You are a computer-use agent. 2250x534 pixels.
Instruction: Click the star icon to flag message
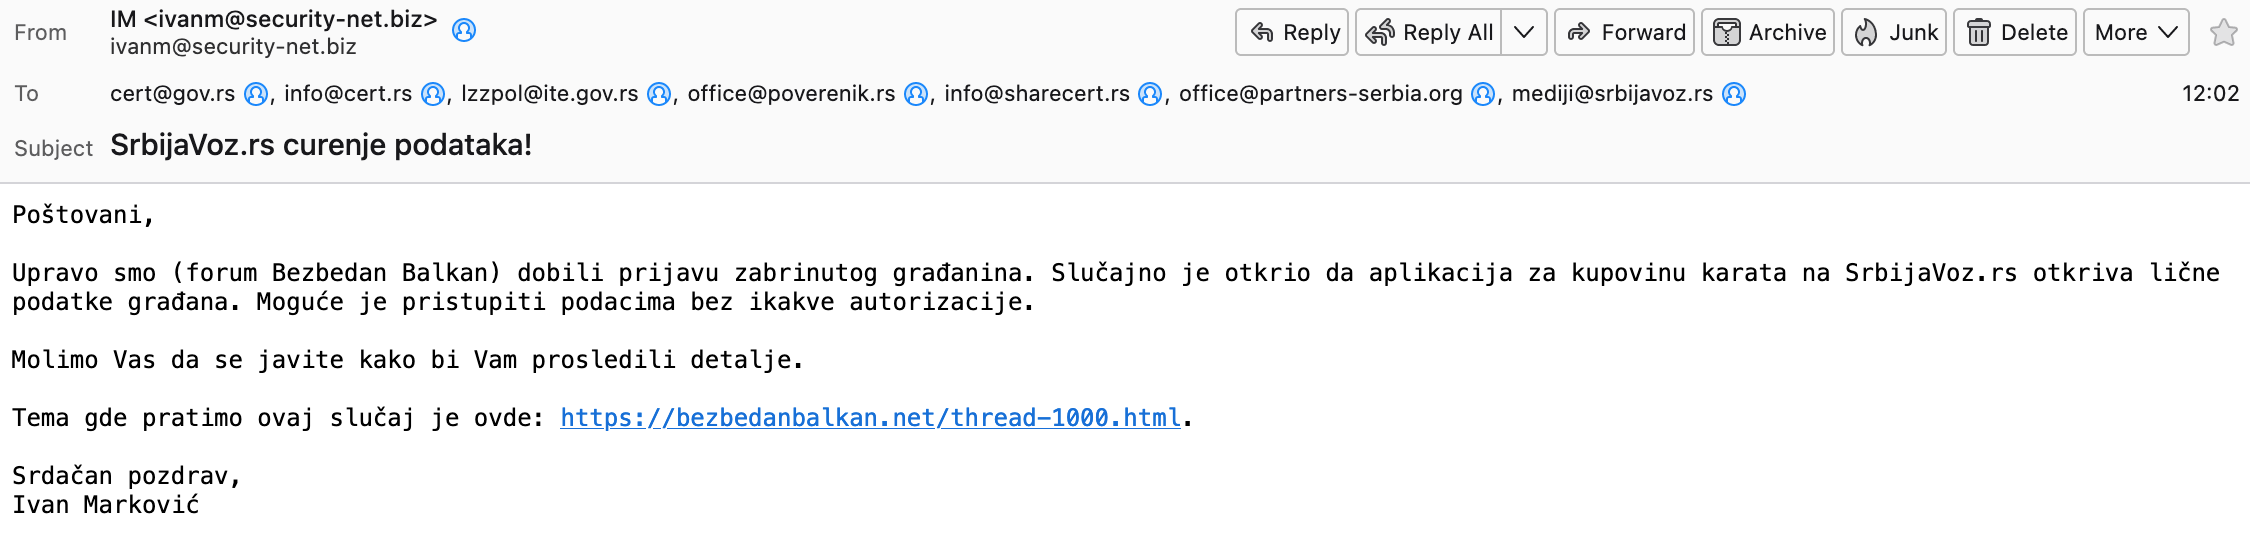2223,32
